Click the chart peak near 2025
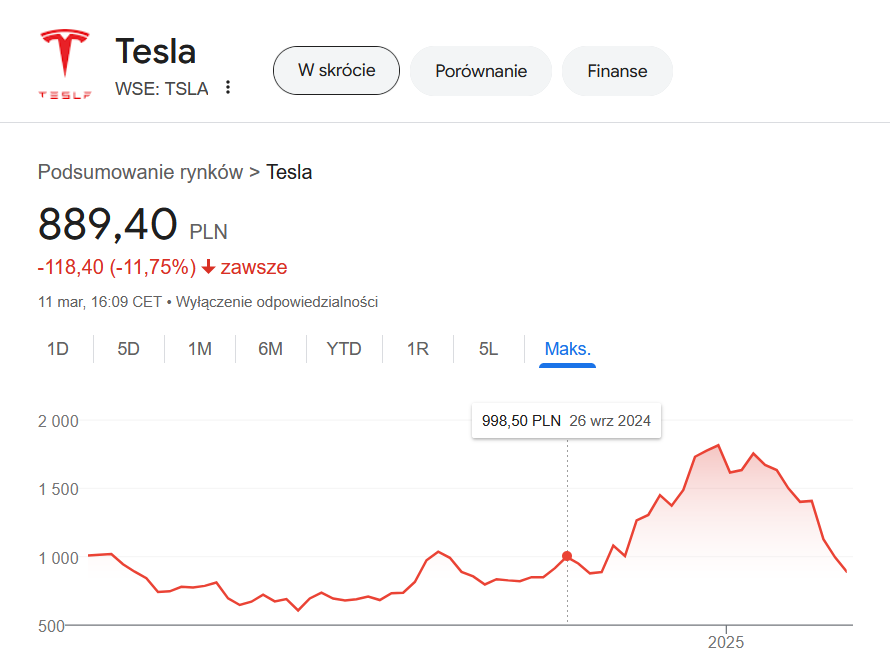This screenshot has width=890, height=658. pos(718,446)
